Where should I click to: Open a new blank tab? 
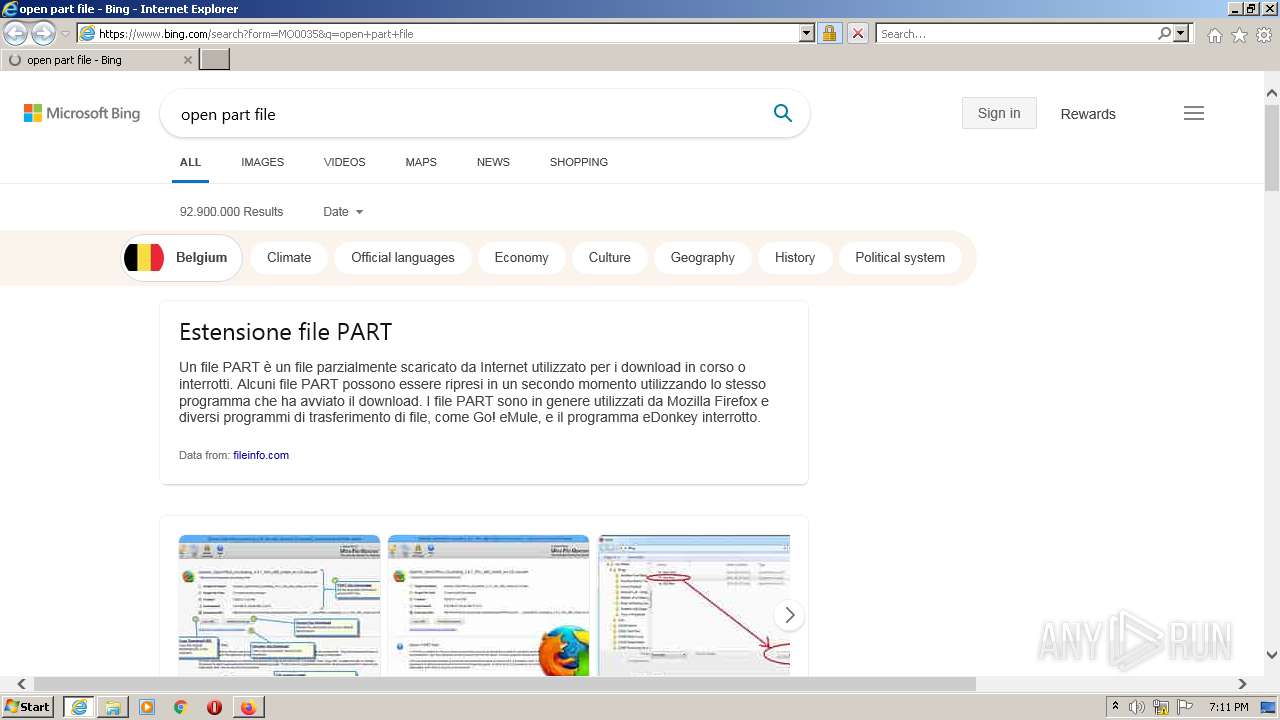215,60
